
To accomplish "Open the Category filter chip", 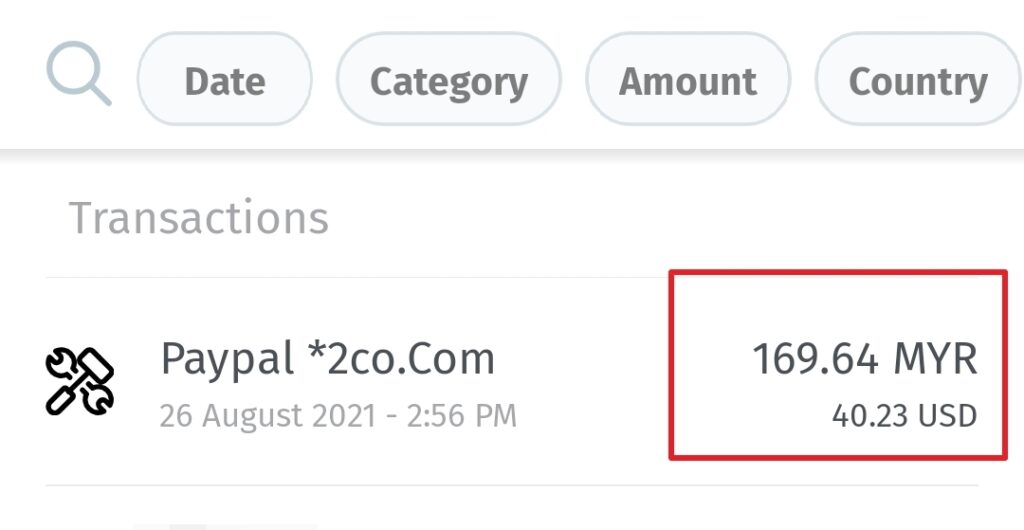I will click(449, 79).
